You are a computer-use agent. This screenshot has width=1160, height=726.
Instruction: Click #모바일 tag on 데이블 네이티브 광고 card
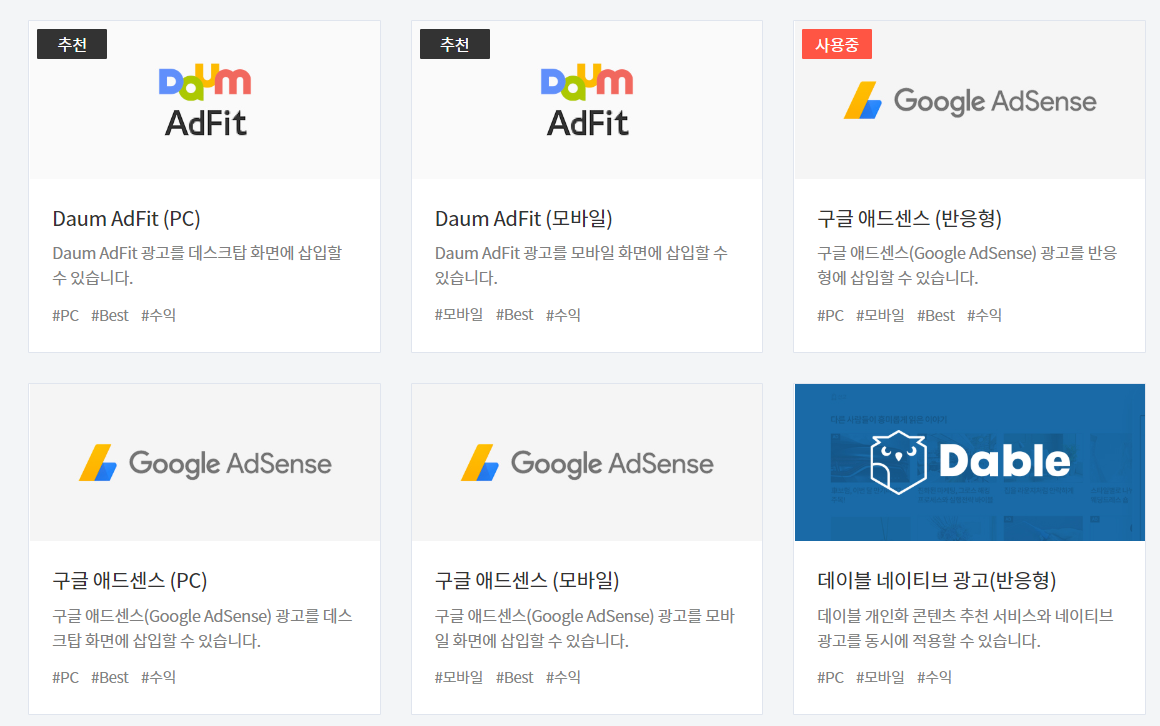pyautogui.click(x=880, y=677)
